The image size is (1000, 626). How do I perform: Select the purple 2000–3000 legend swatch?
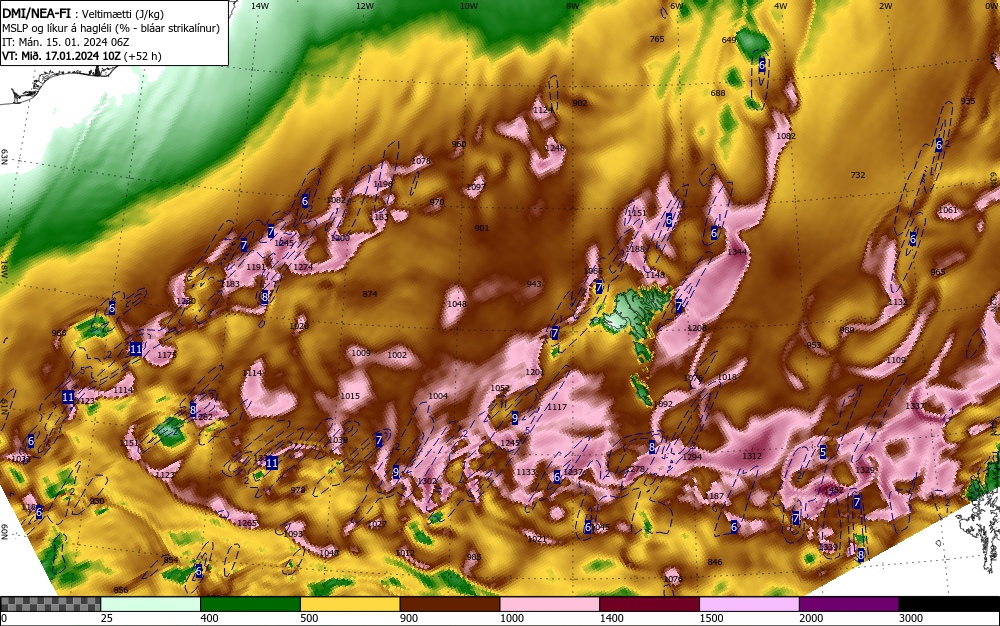pos(849,604)
